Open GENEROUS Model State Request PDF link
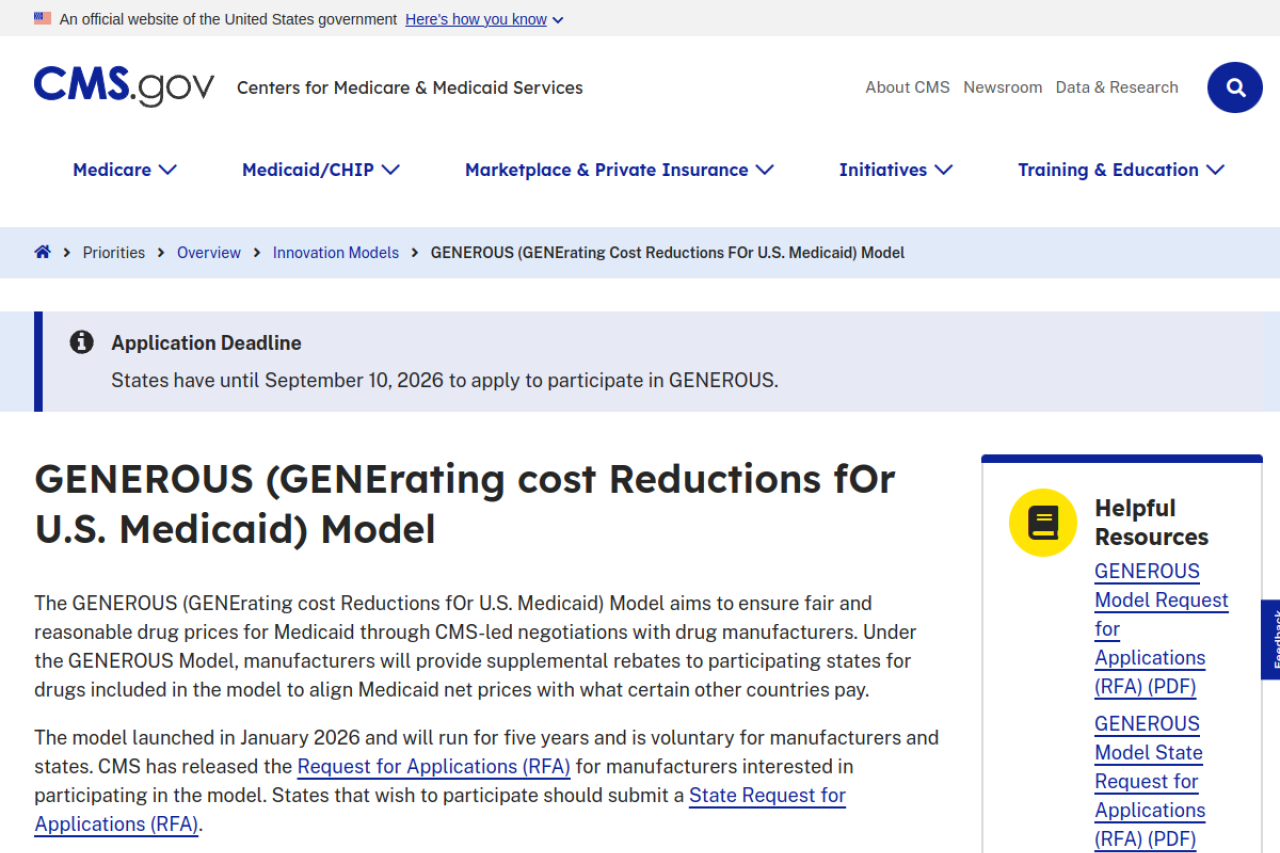1280x853 pixels. click(x=1150, y=781)
